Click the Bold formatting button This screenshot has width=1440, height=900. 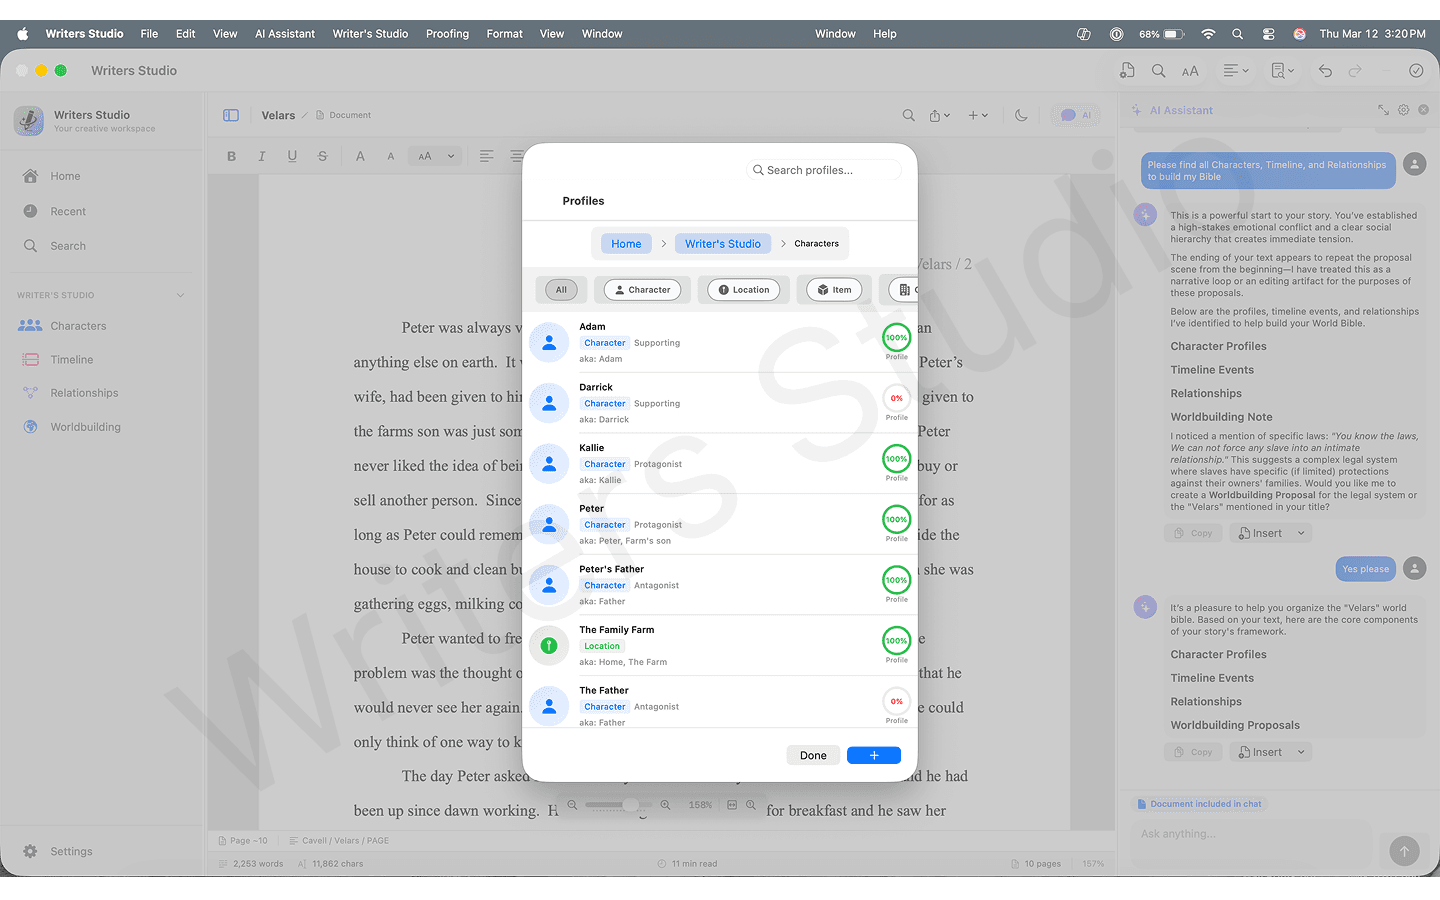point(232,156)
